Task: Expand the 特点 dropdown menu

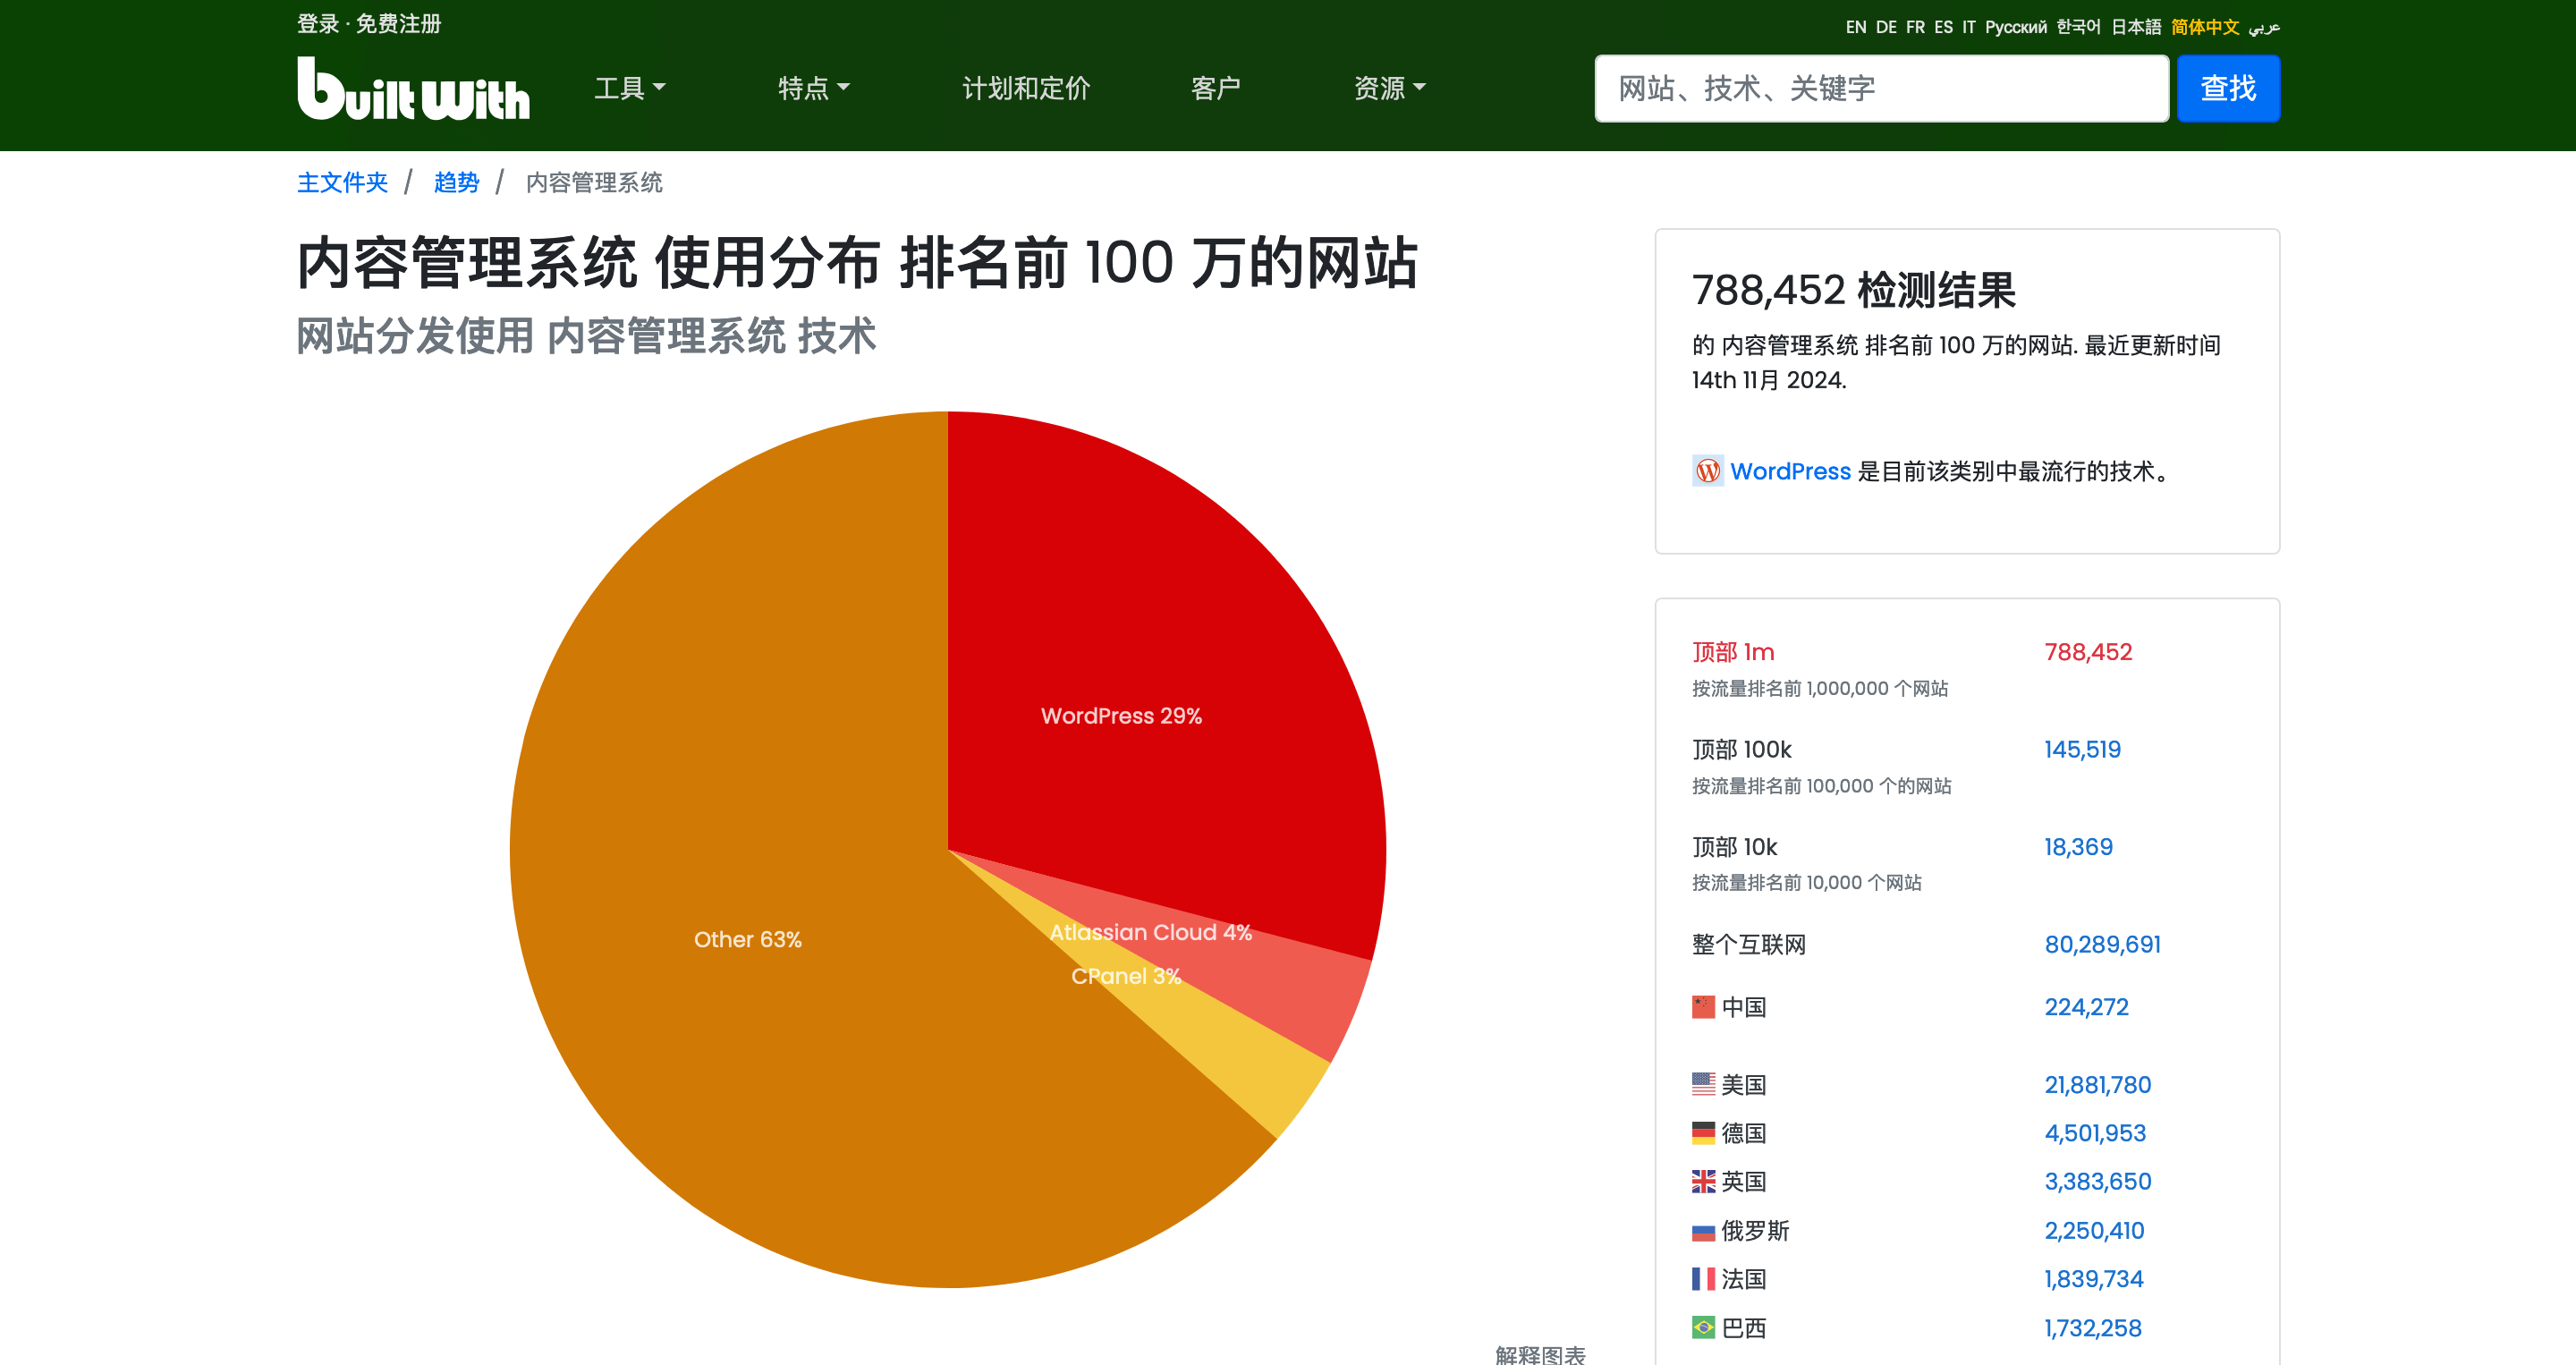Action: coord(814,88)
